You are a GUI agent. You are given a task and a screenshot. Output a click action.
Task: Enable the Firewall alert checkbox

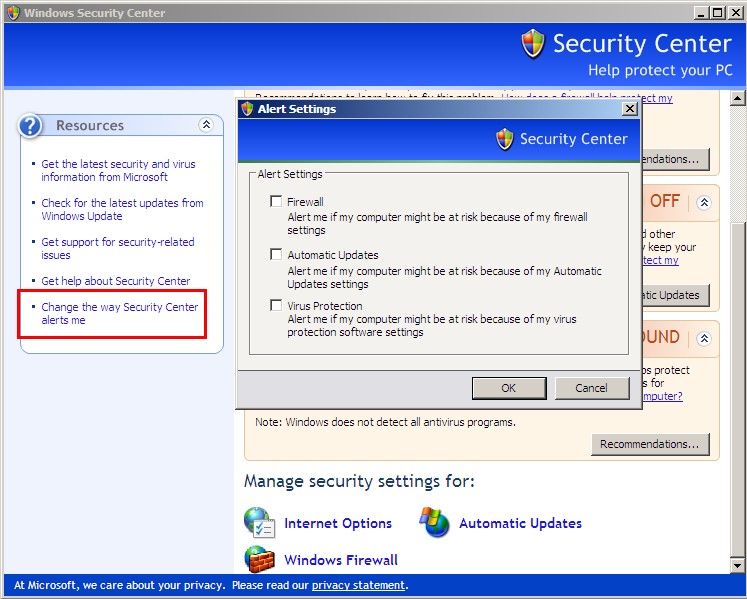[x=276, y=201]
